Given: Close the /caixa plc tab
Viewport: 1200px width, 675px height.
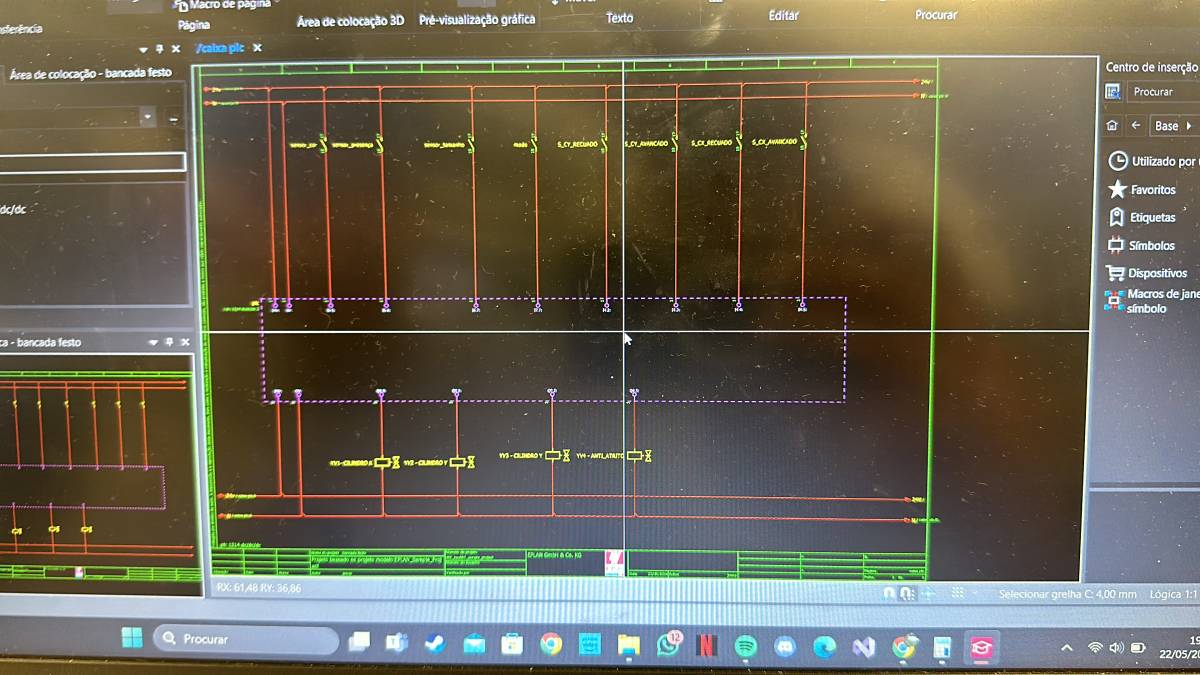Looking at the screenshot, I should click(x=257, y=48).
